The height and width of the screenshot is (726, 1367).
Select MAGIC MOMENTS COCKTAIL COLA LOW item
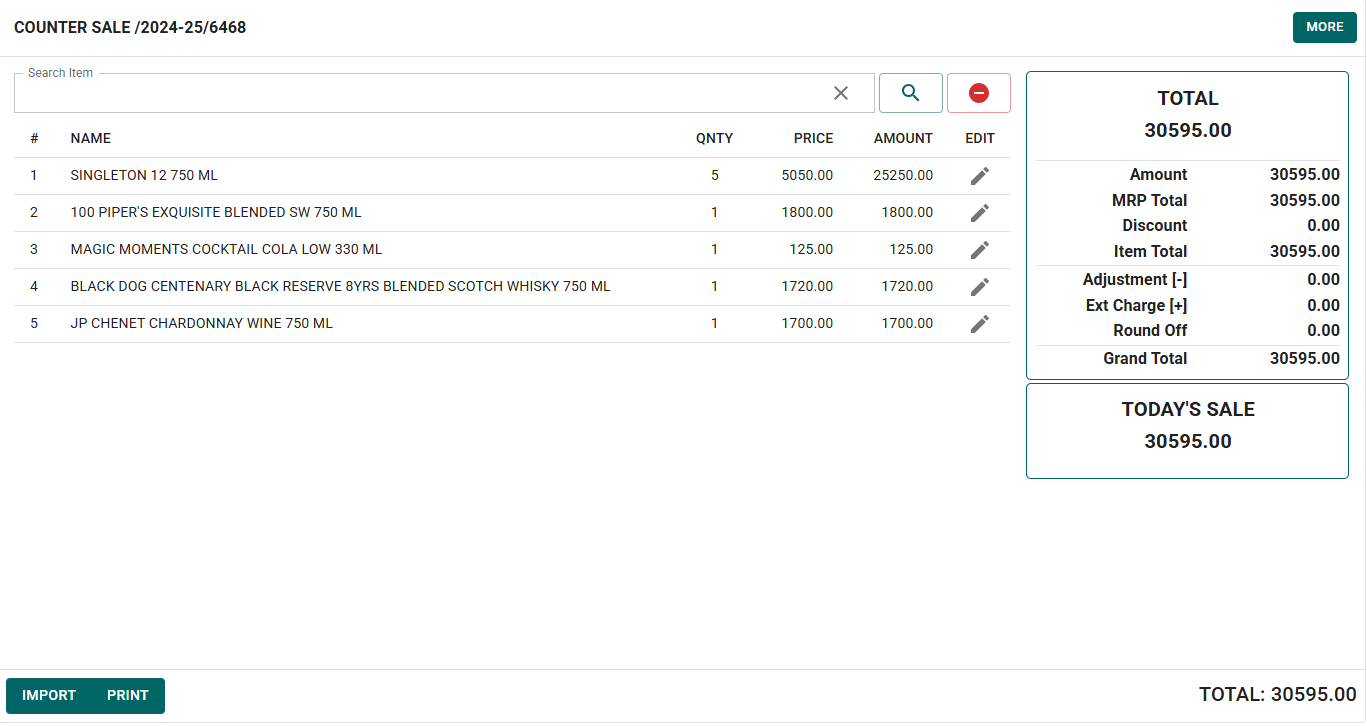226,249
